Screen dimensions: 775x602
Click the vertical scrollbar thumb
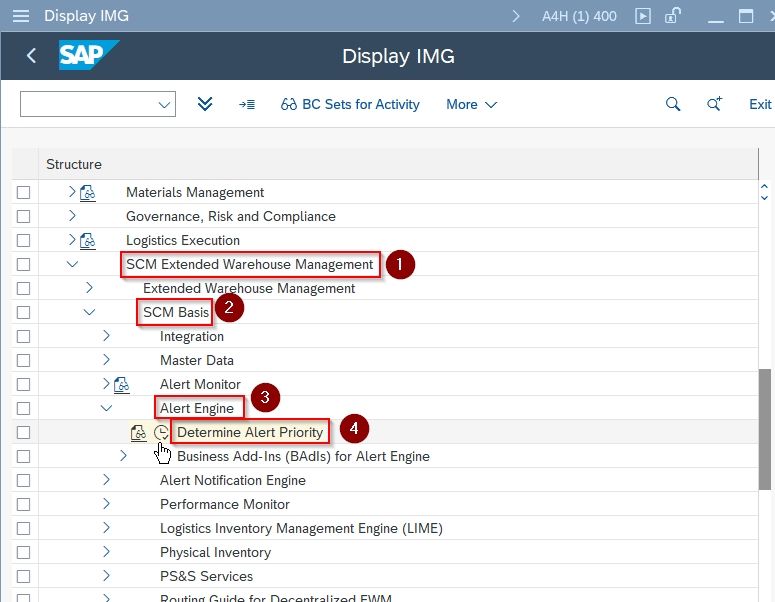point(765,429)
